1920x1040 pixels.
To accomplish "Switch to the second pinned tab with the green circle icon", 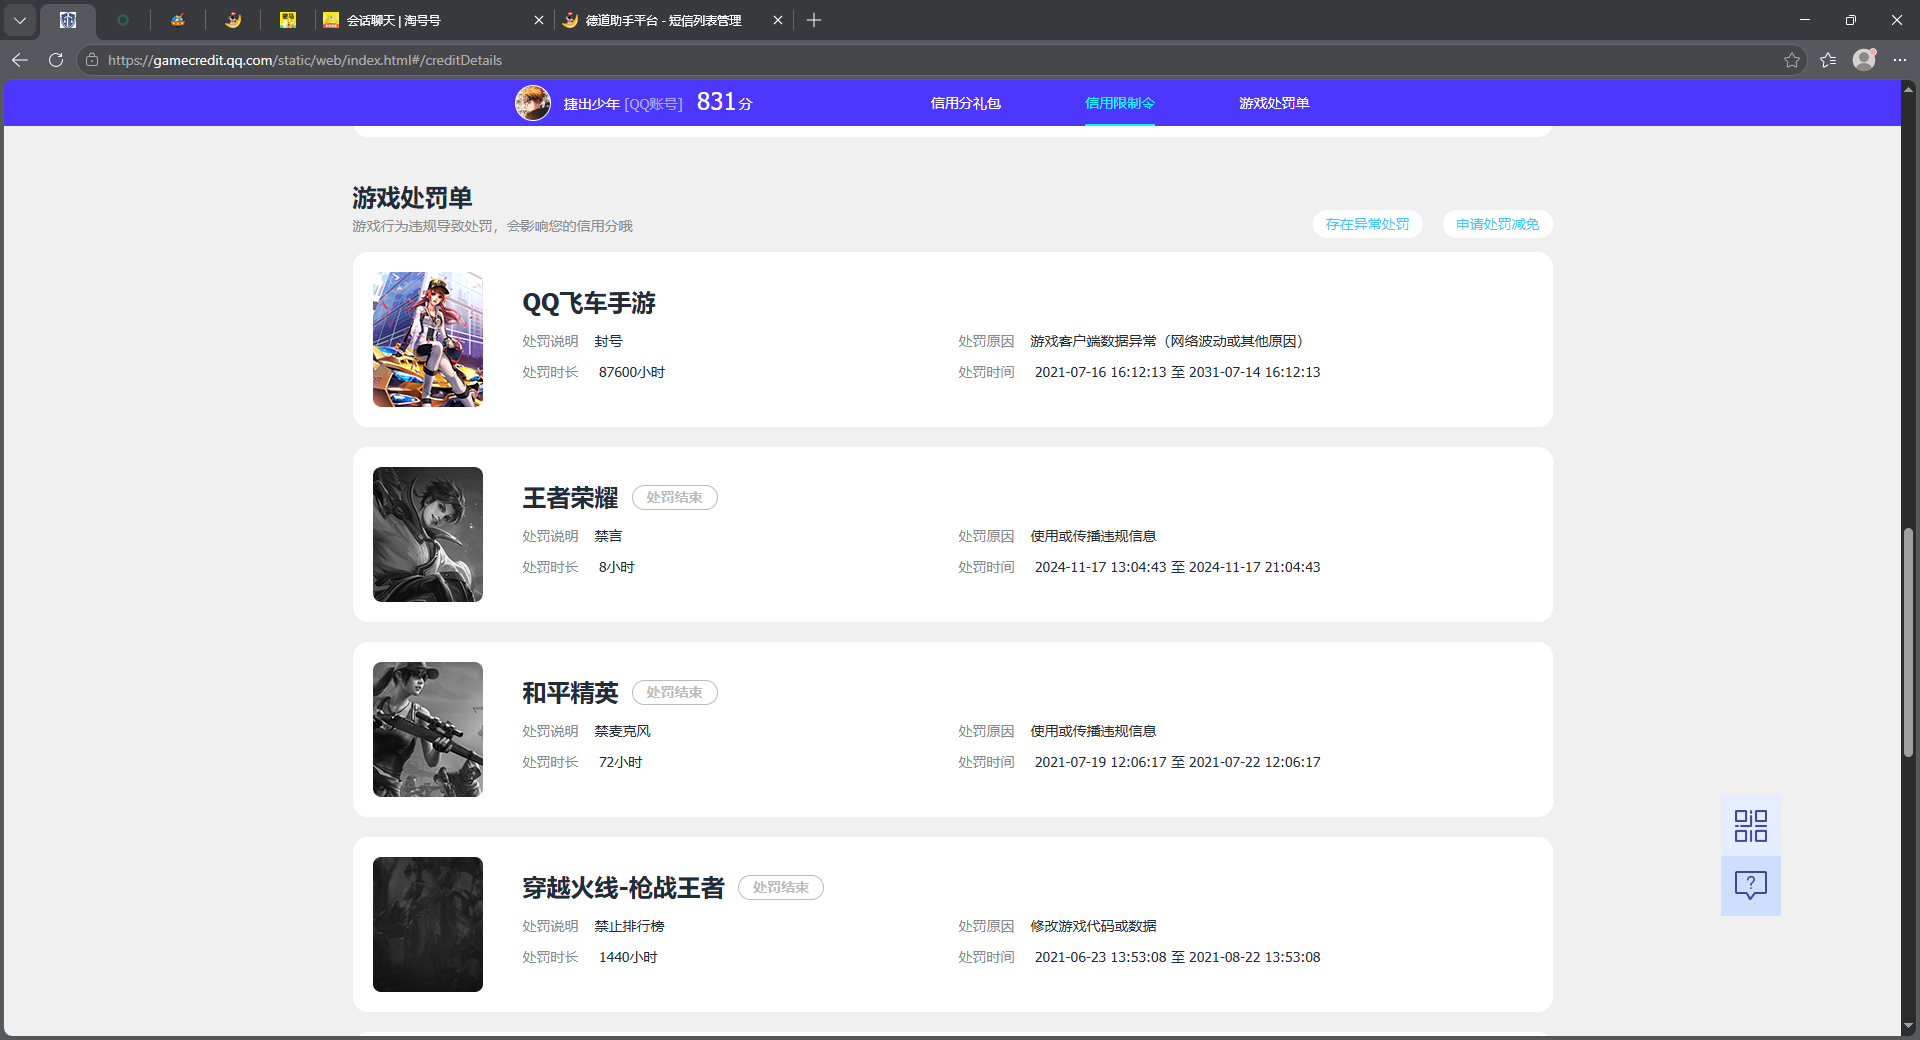I will [x=123, y=20].
